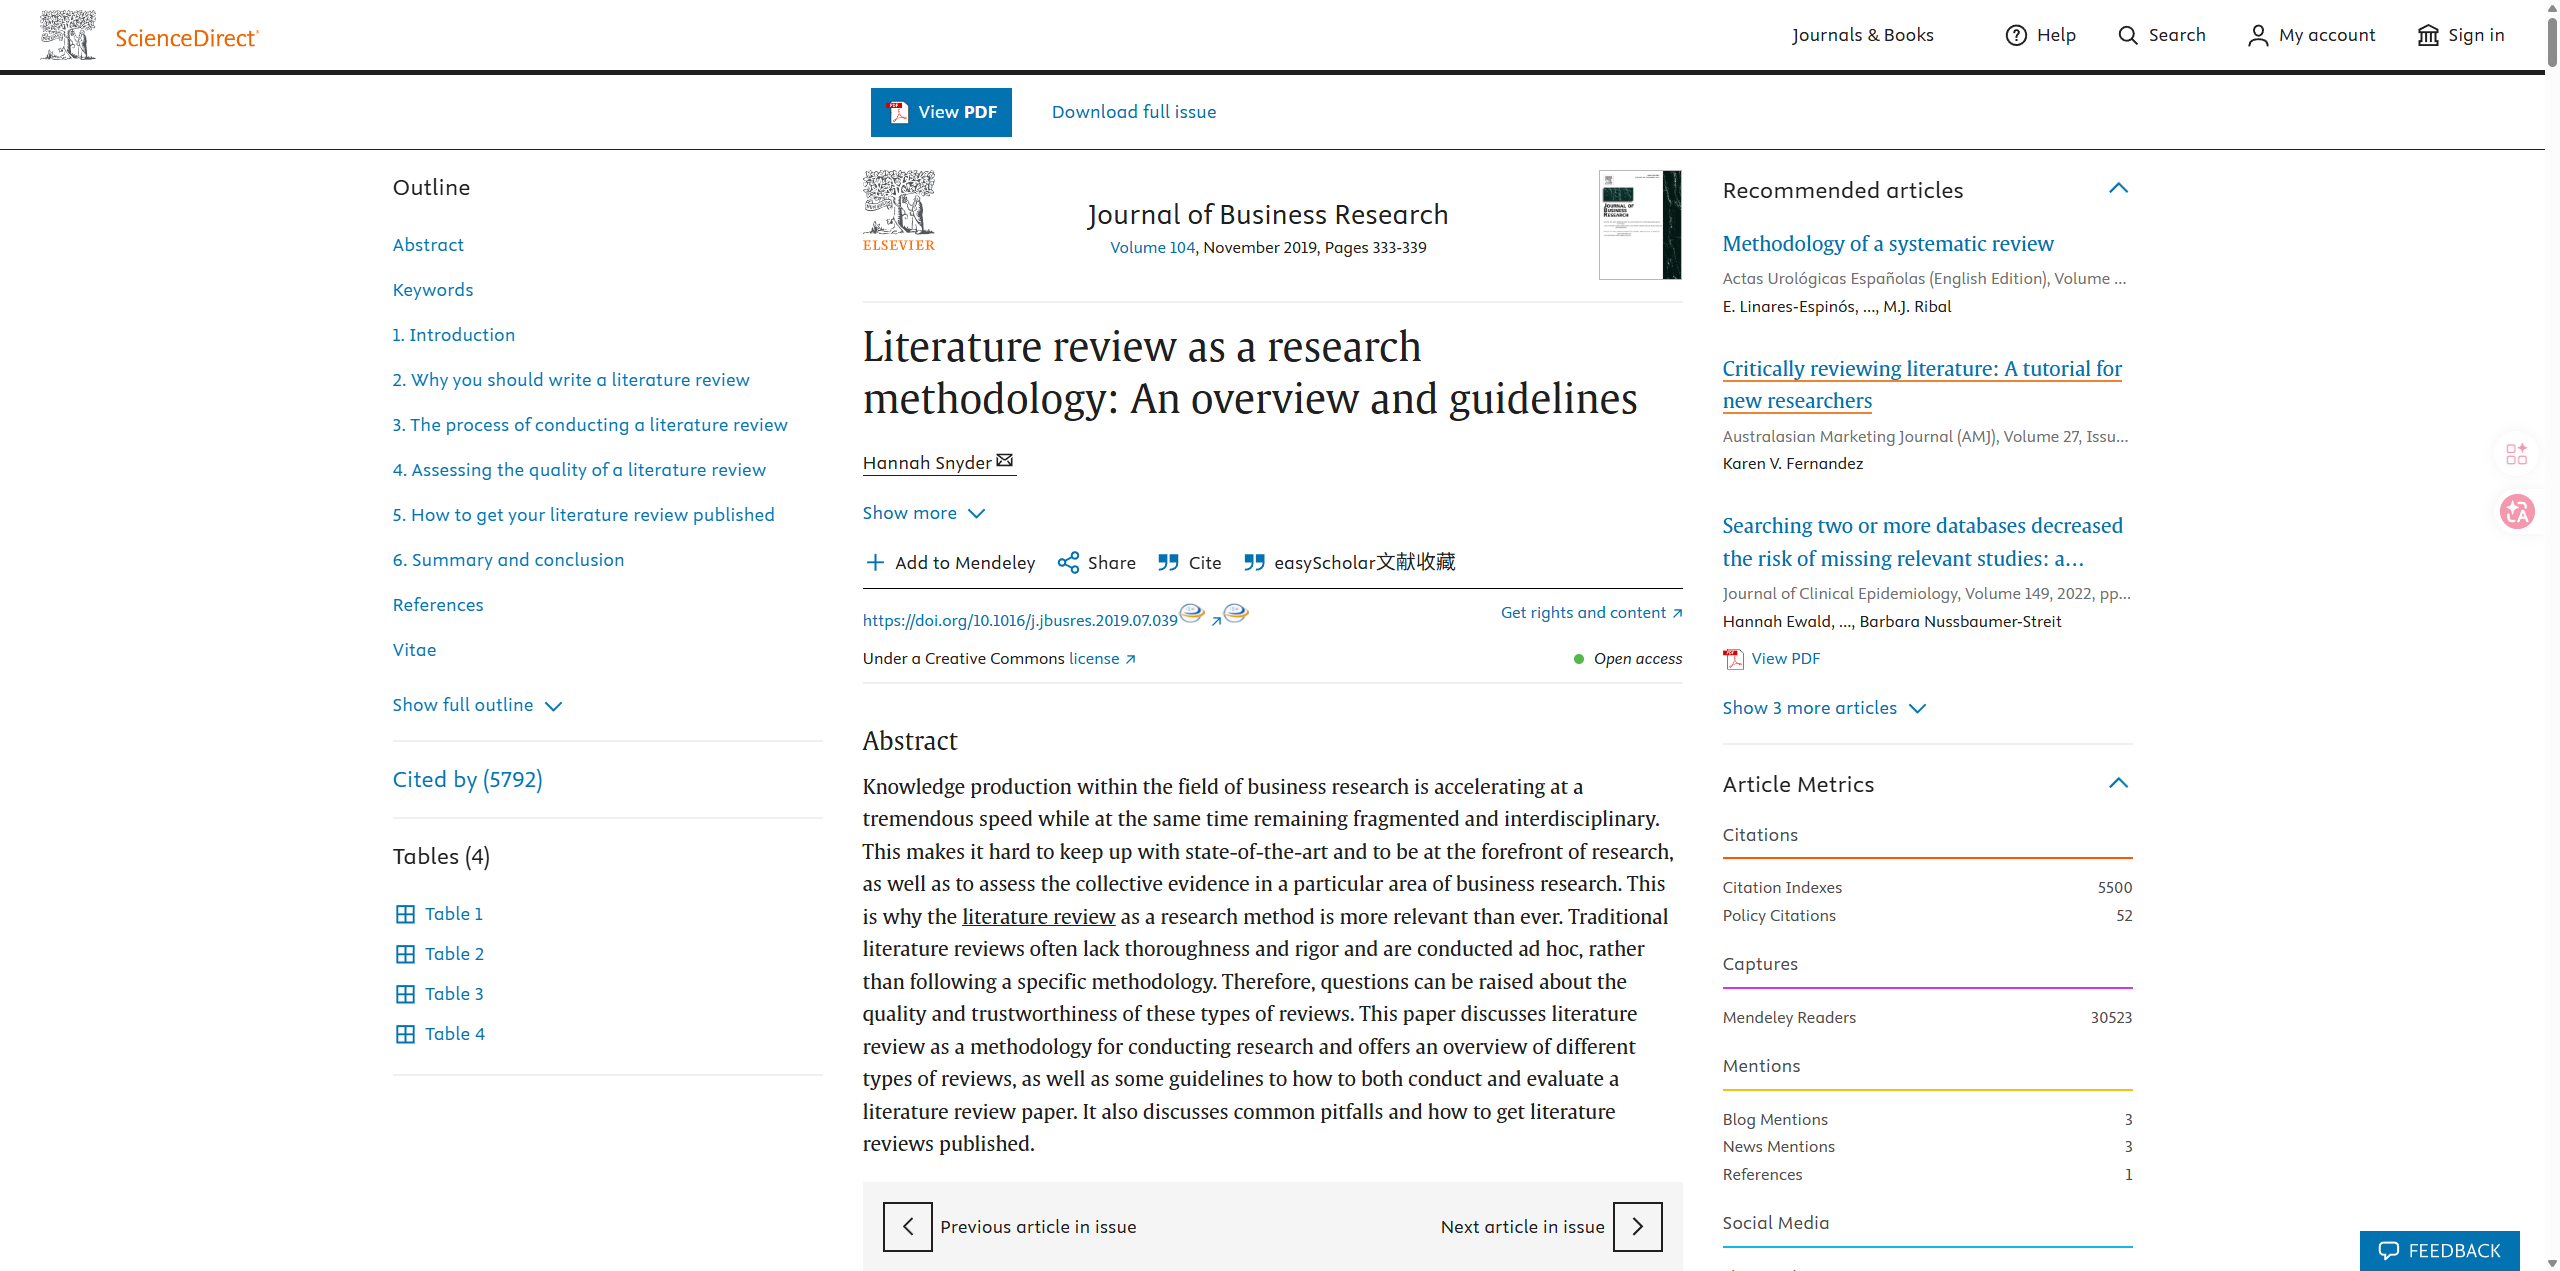Image resolution: width=2560 pixels, height=1271 pixels.
Task: Click the pink translate extension icon
Action: click(2517, 512)
